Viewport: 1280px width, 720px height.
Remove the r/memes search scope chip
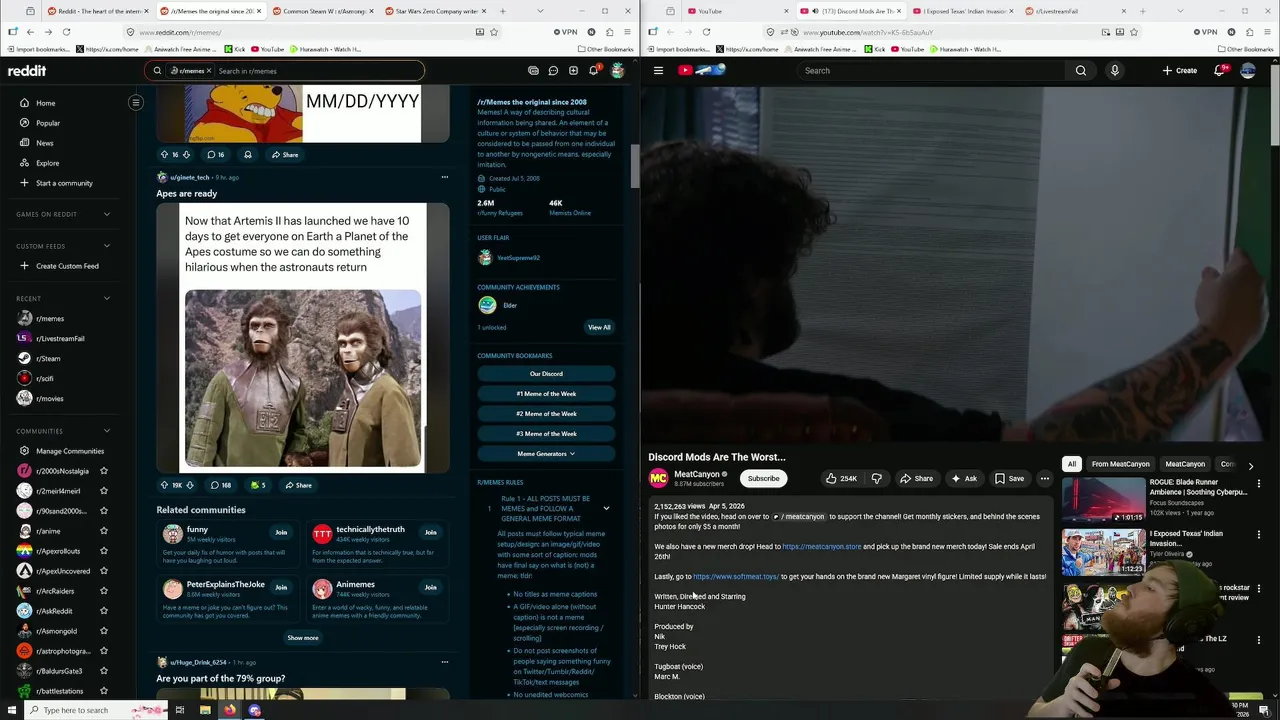(209, 71)
